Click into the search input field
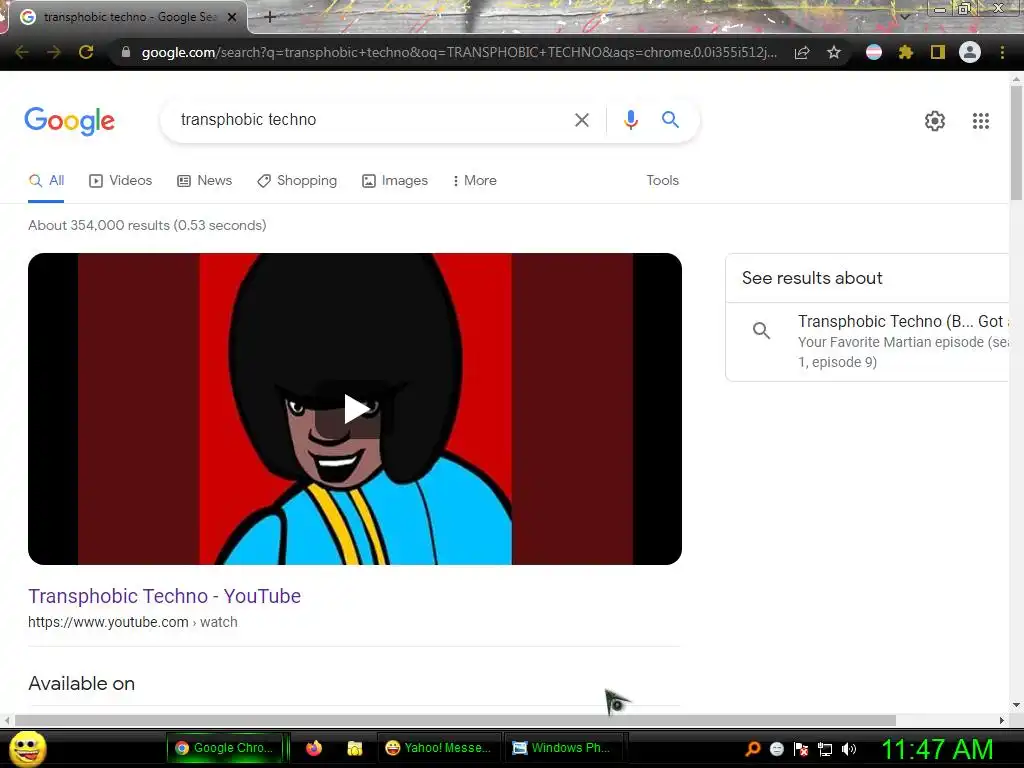This screenshot has height=768, width=1024. click(372, 120)
